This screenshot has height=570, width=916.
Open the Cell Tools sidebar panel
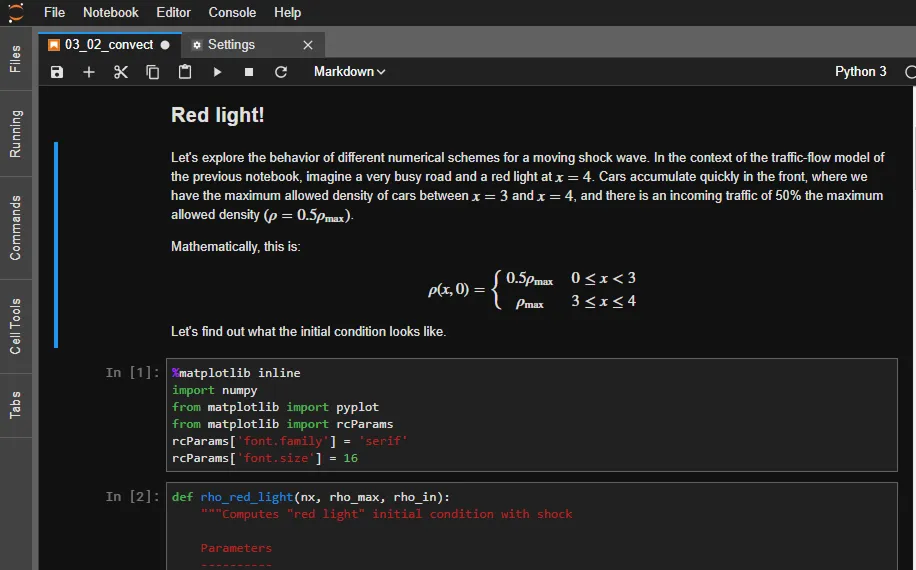pos(16,326)
